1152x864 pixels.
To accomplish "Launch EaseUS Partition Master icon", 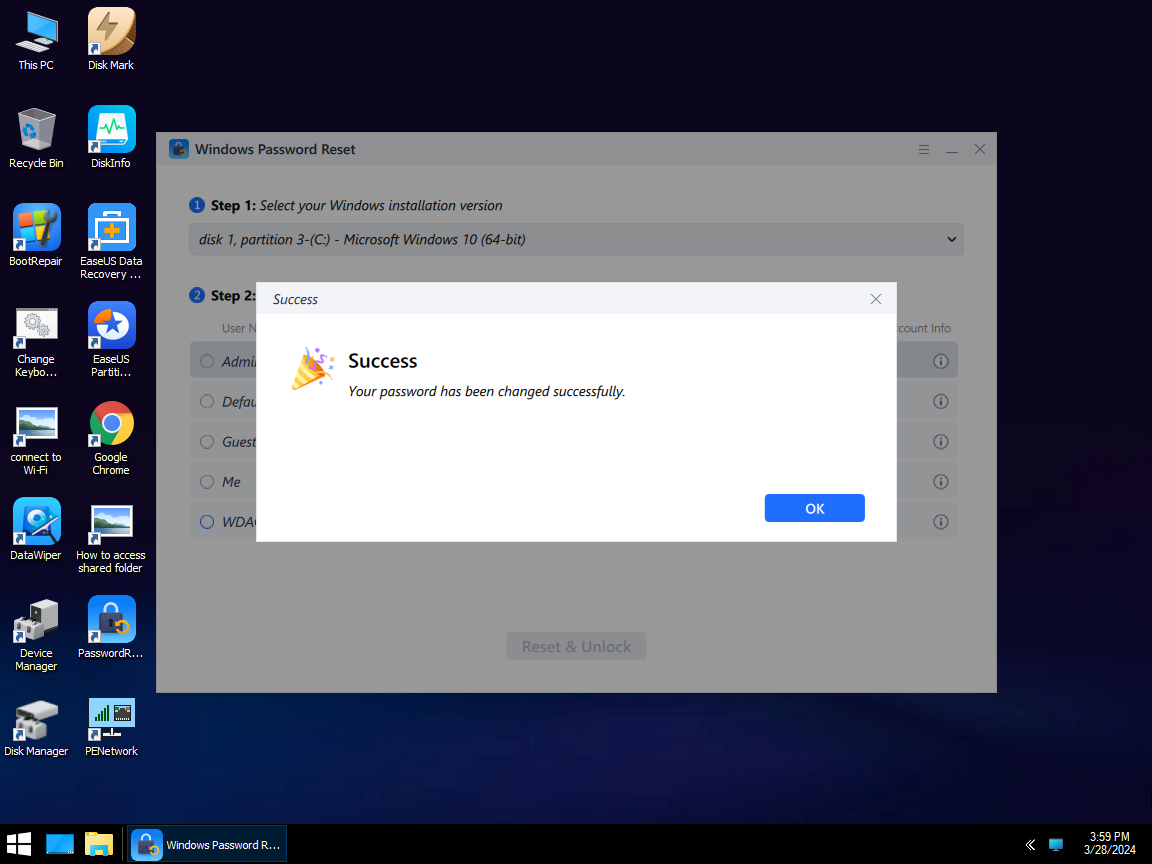I will [x=111, y=327].
